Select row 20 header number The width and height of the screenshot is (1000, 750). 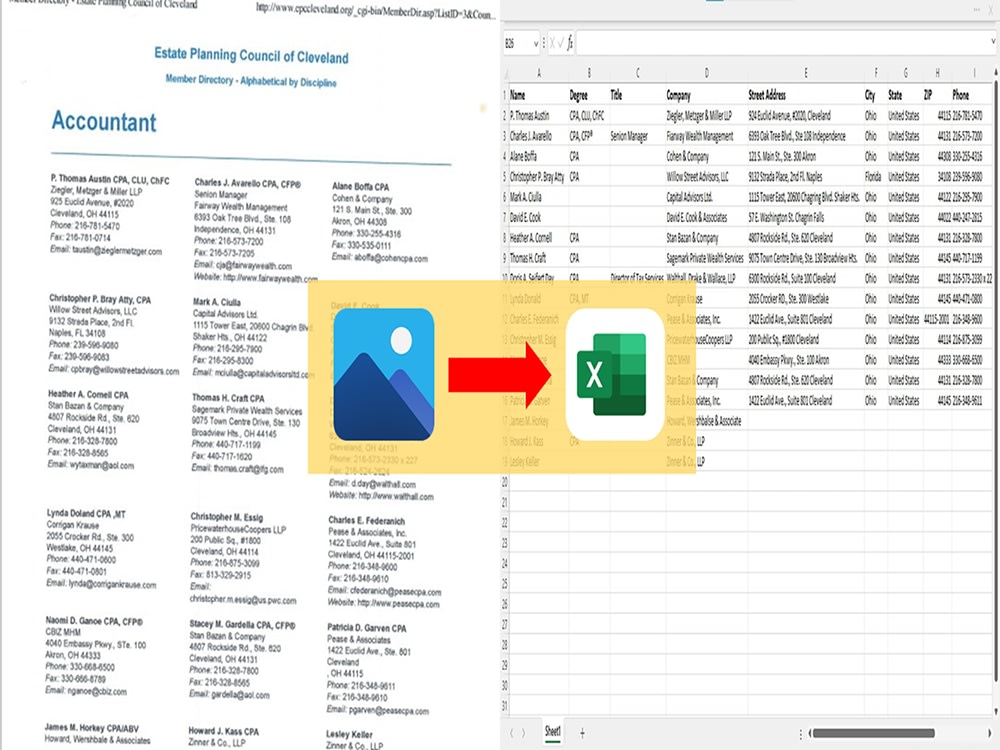[504, 482]
